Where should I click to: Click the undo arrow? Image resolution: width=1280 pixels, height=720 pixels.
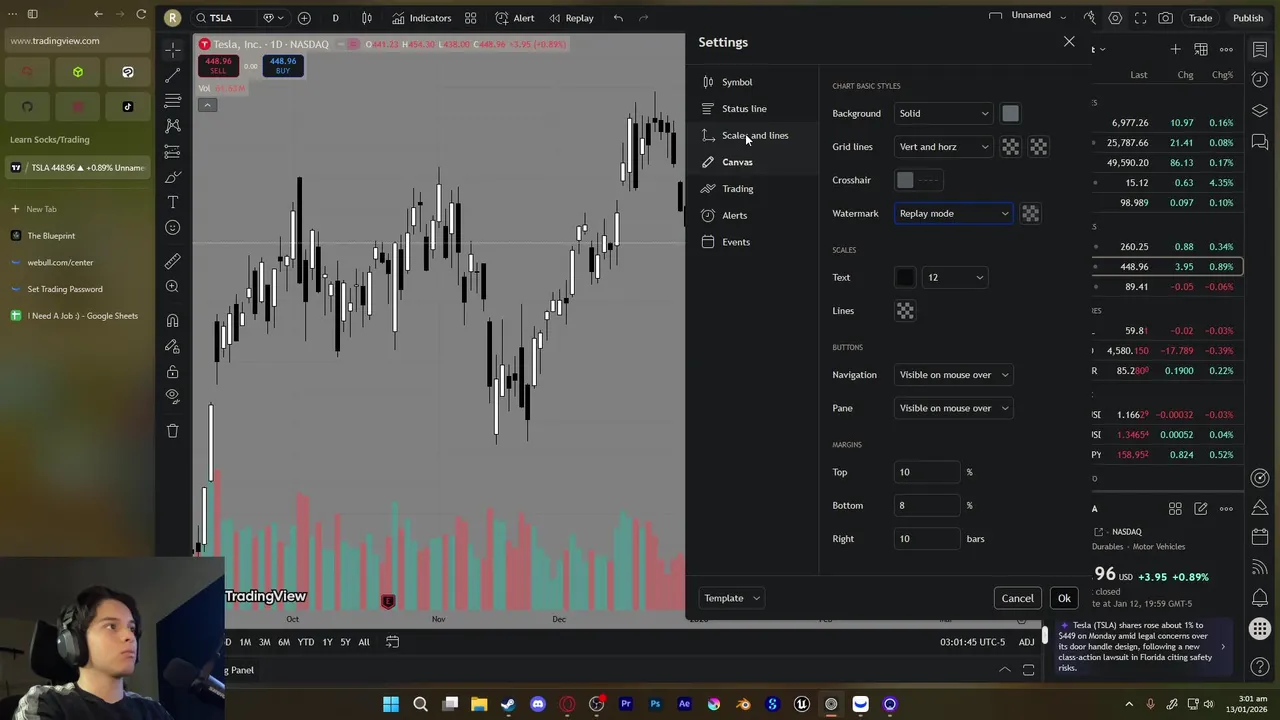pos(618,18)
